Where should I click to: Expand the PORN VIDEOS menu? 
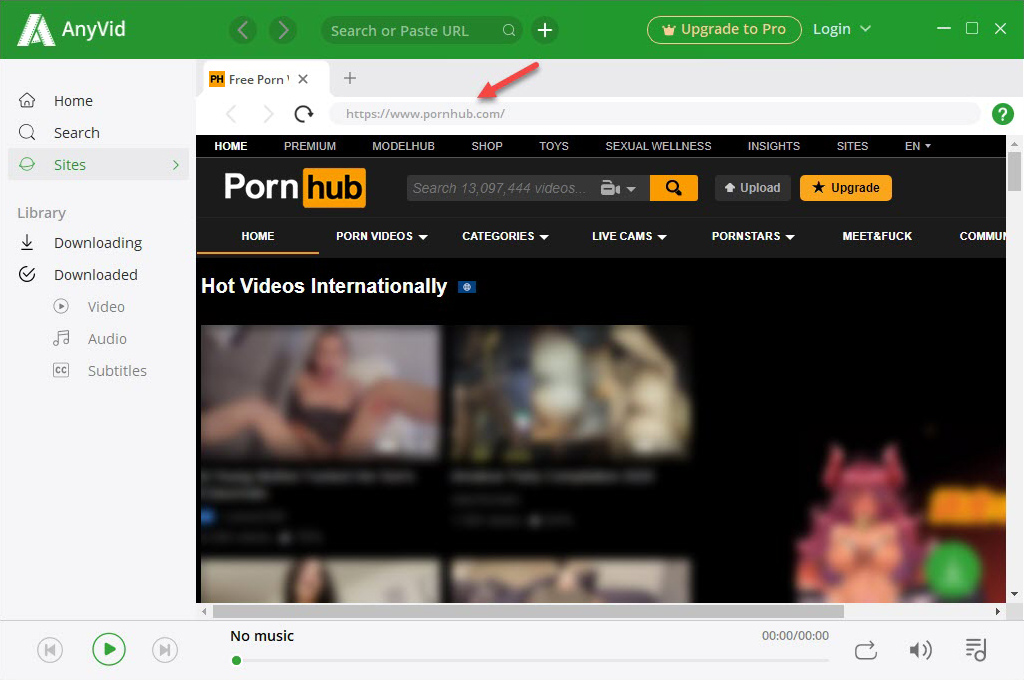pos(382,236)
